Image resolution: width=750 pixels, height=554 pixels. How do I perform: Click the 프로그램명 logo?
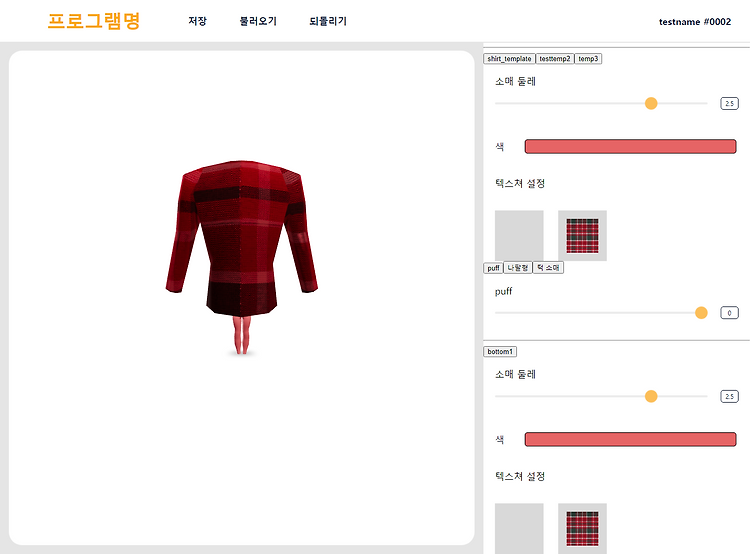click(94, 21)
